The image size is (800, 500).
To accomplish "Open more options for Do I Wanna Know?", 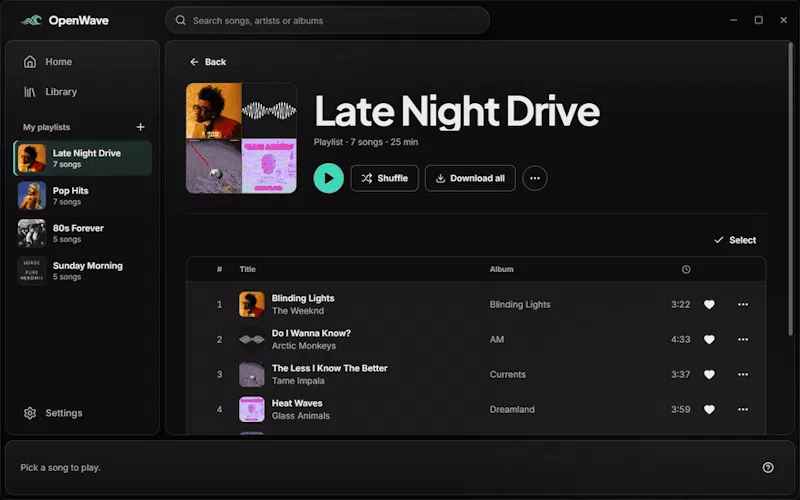I will click(x=743, y=339).
